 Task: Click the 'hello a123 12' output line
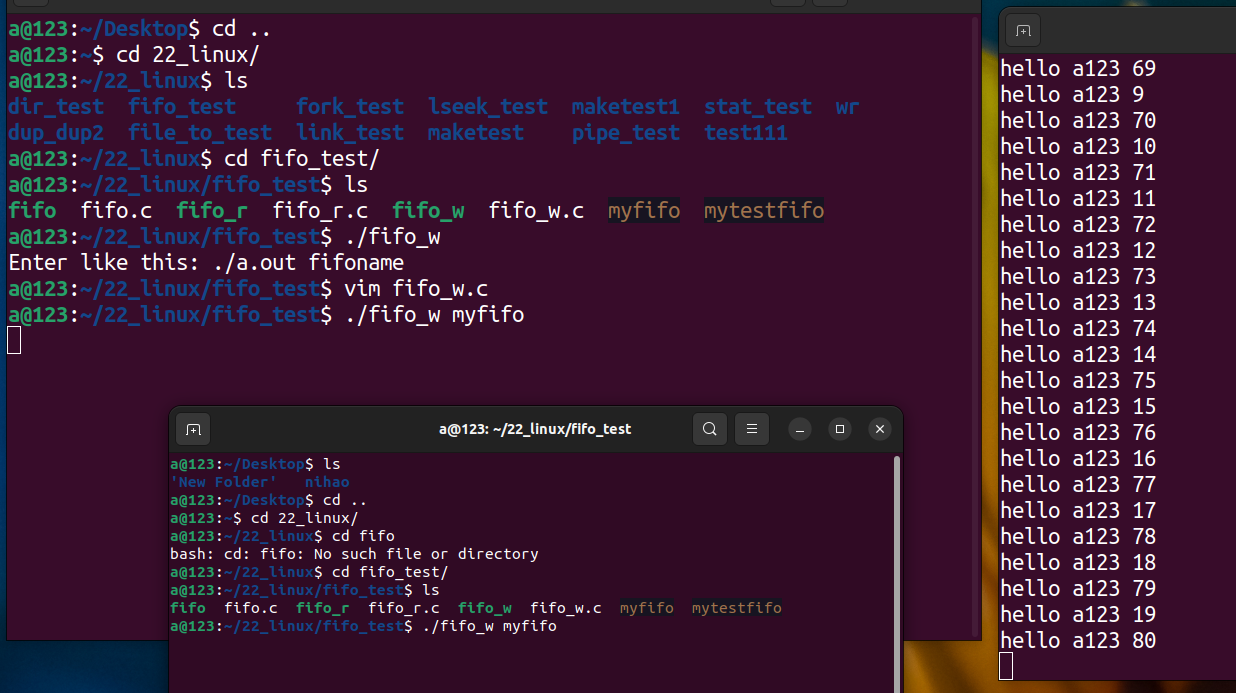click(1078, 251)
